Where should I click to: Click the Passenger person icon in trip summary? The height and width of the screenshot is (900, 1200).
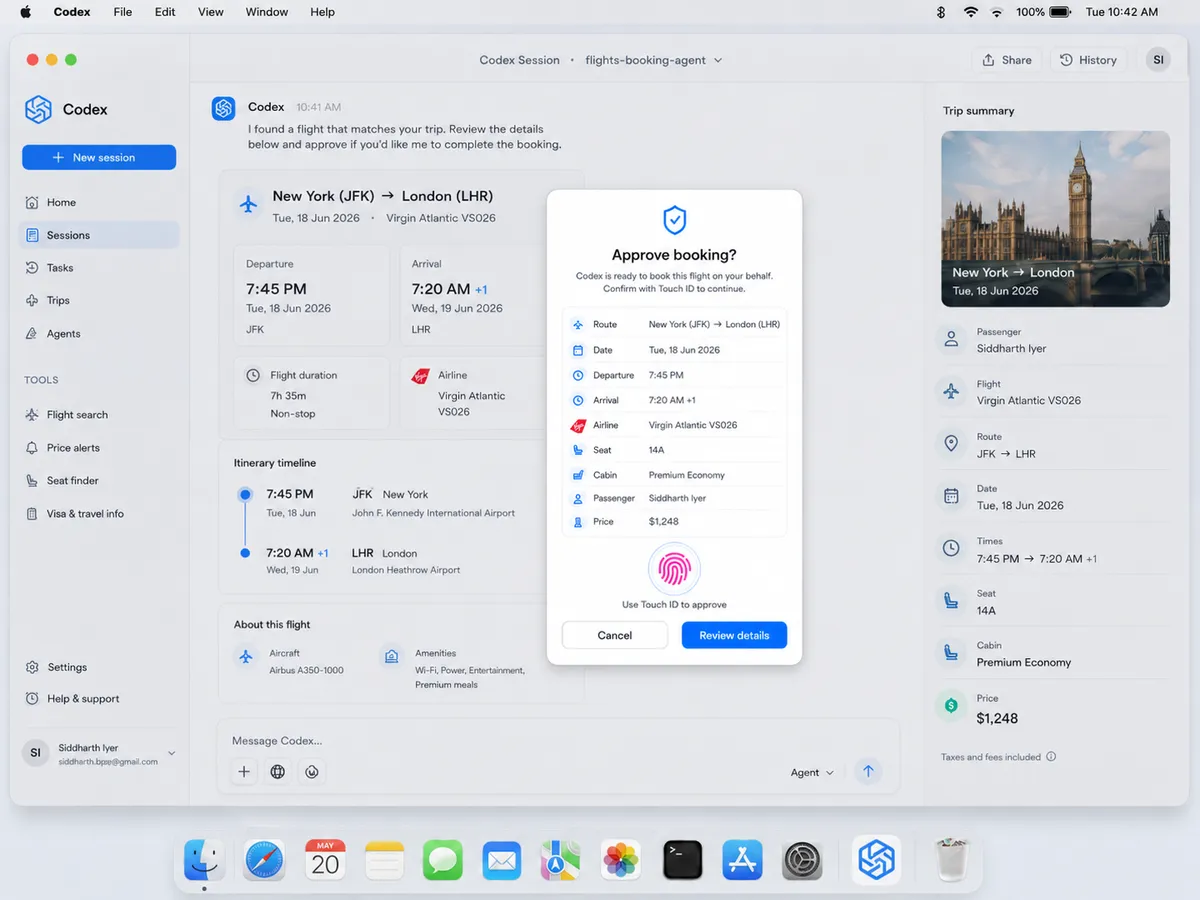point(951,339)
